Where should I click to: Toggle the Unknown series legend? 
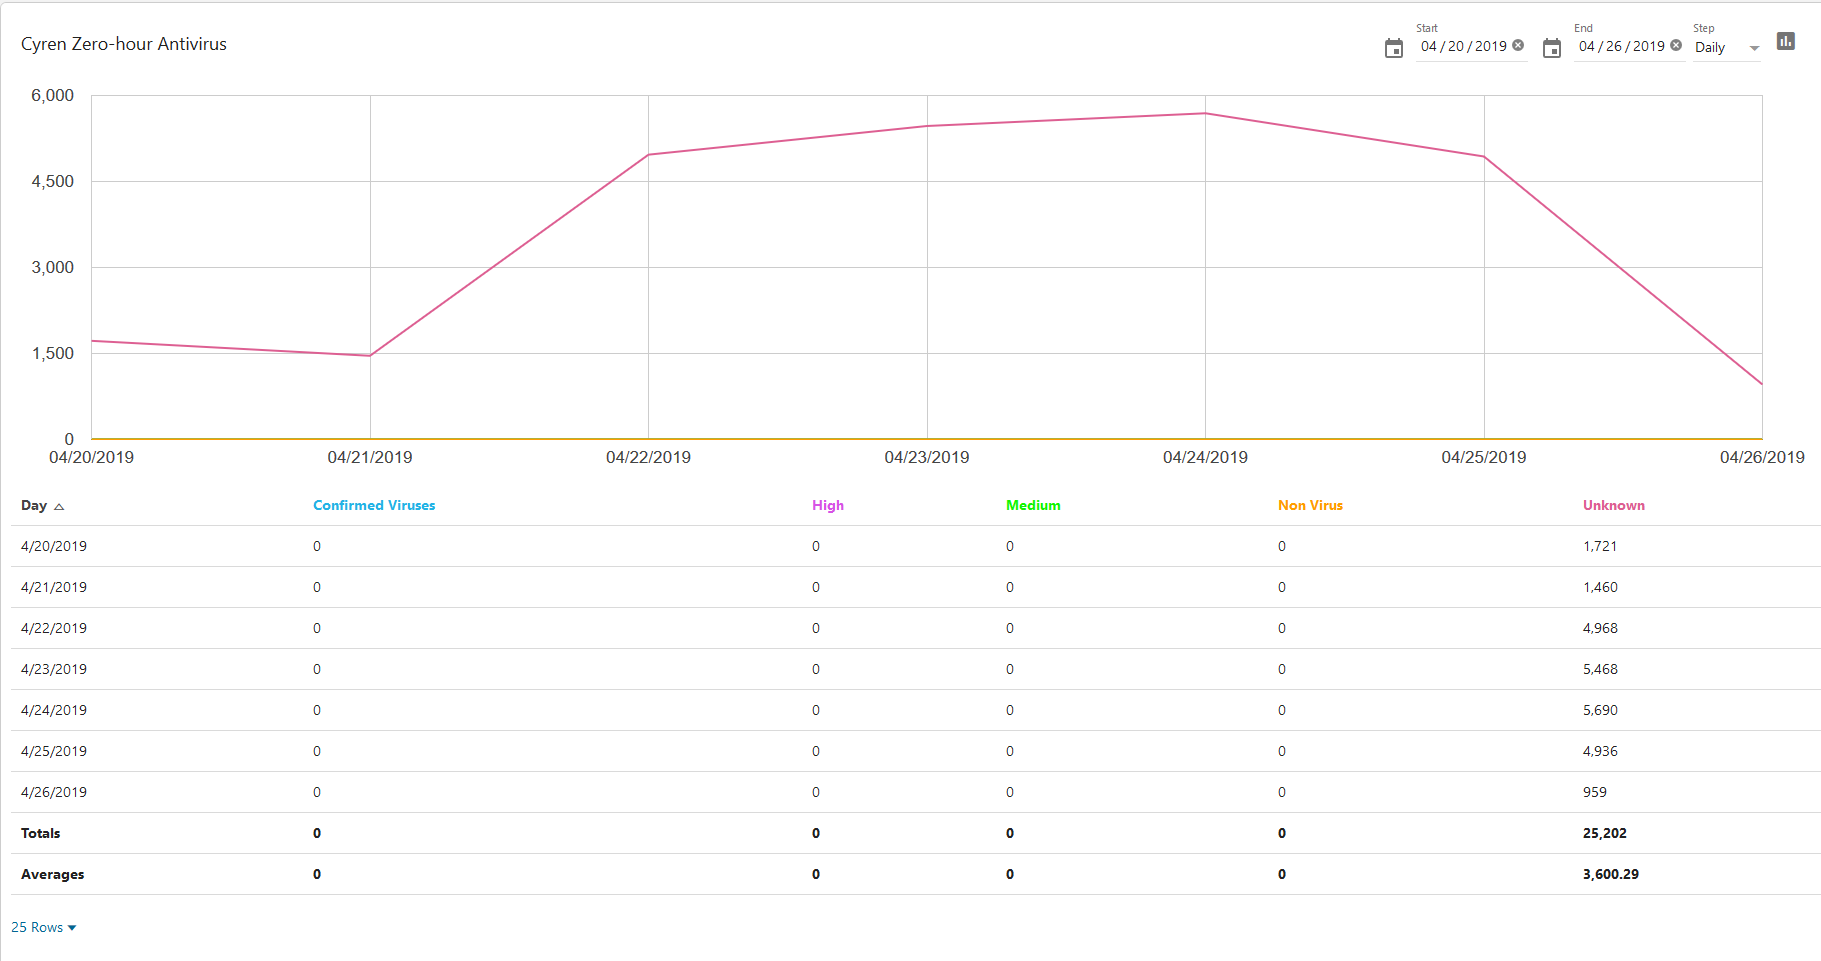click(x=1613, y=505)
